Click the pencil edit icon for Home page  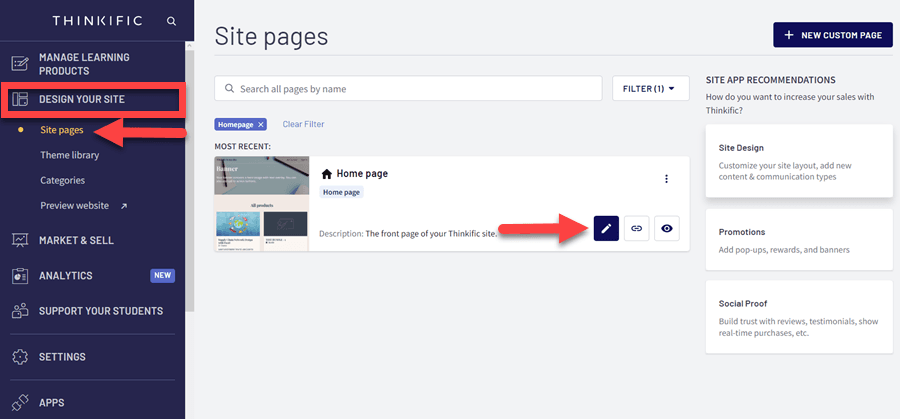pos(605,229)
